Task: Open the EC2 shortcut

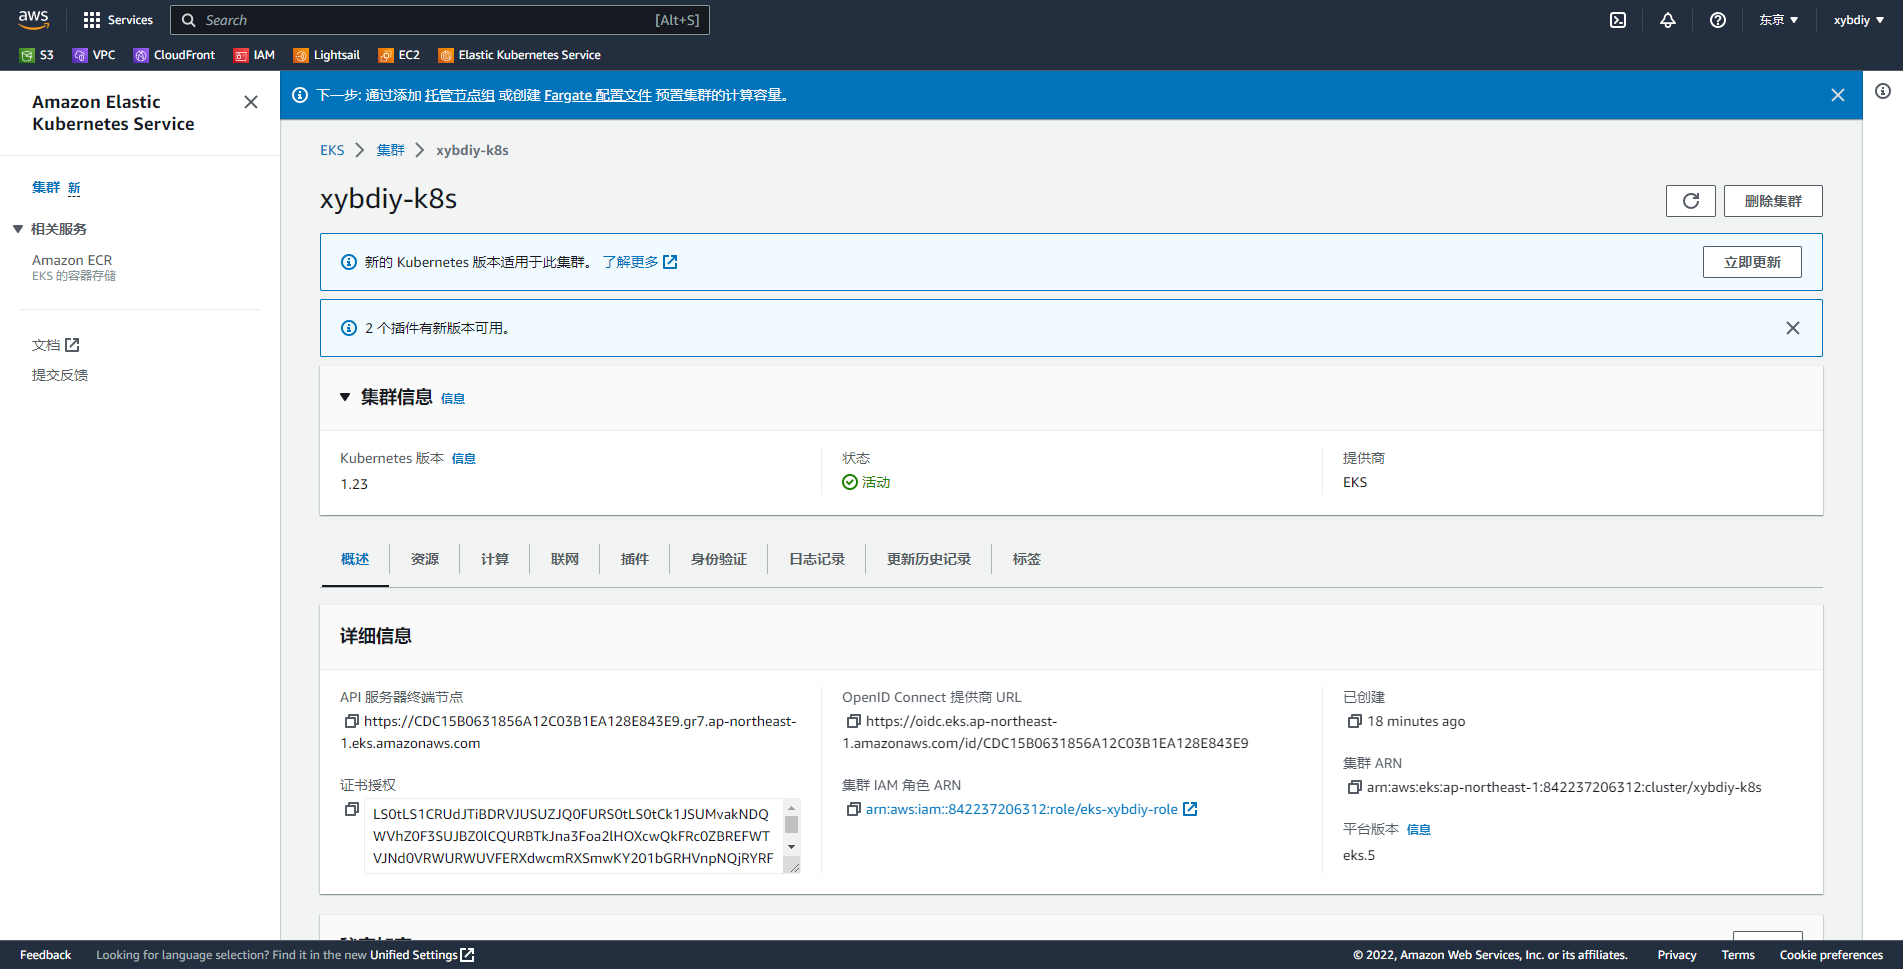Action: pyautogui.click(x=399, y=55)
